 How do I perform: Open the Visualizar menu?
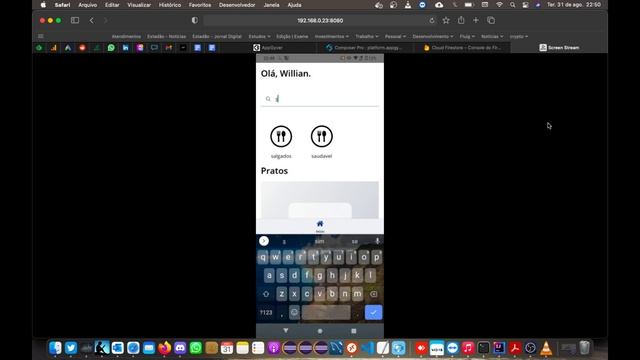coord(139,5)
